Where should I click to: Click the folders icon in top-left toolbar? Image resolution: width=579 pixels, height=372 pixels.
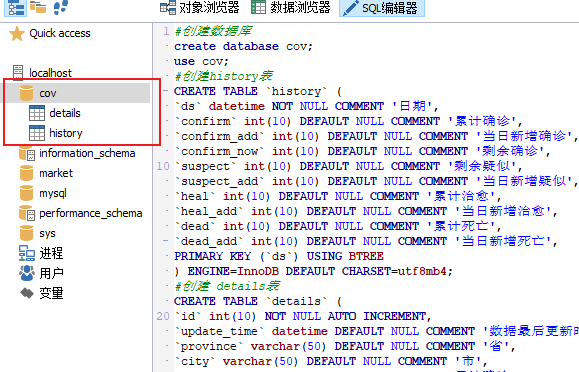point(38,7)
